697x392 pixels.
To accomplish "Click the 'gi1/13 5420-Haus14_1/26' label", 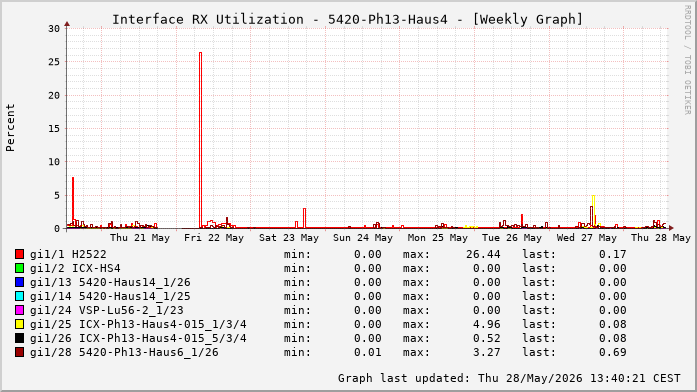I will pos(110,282).
